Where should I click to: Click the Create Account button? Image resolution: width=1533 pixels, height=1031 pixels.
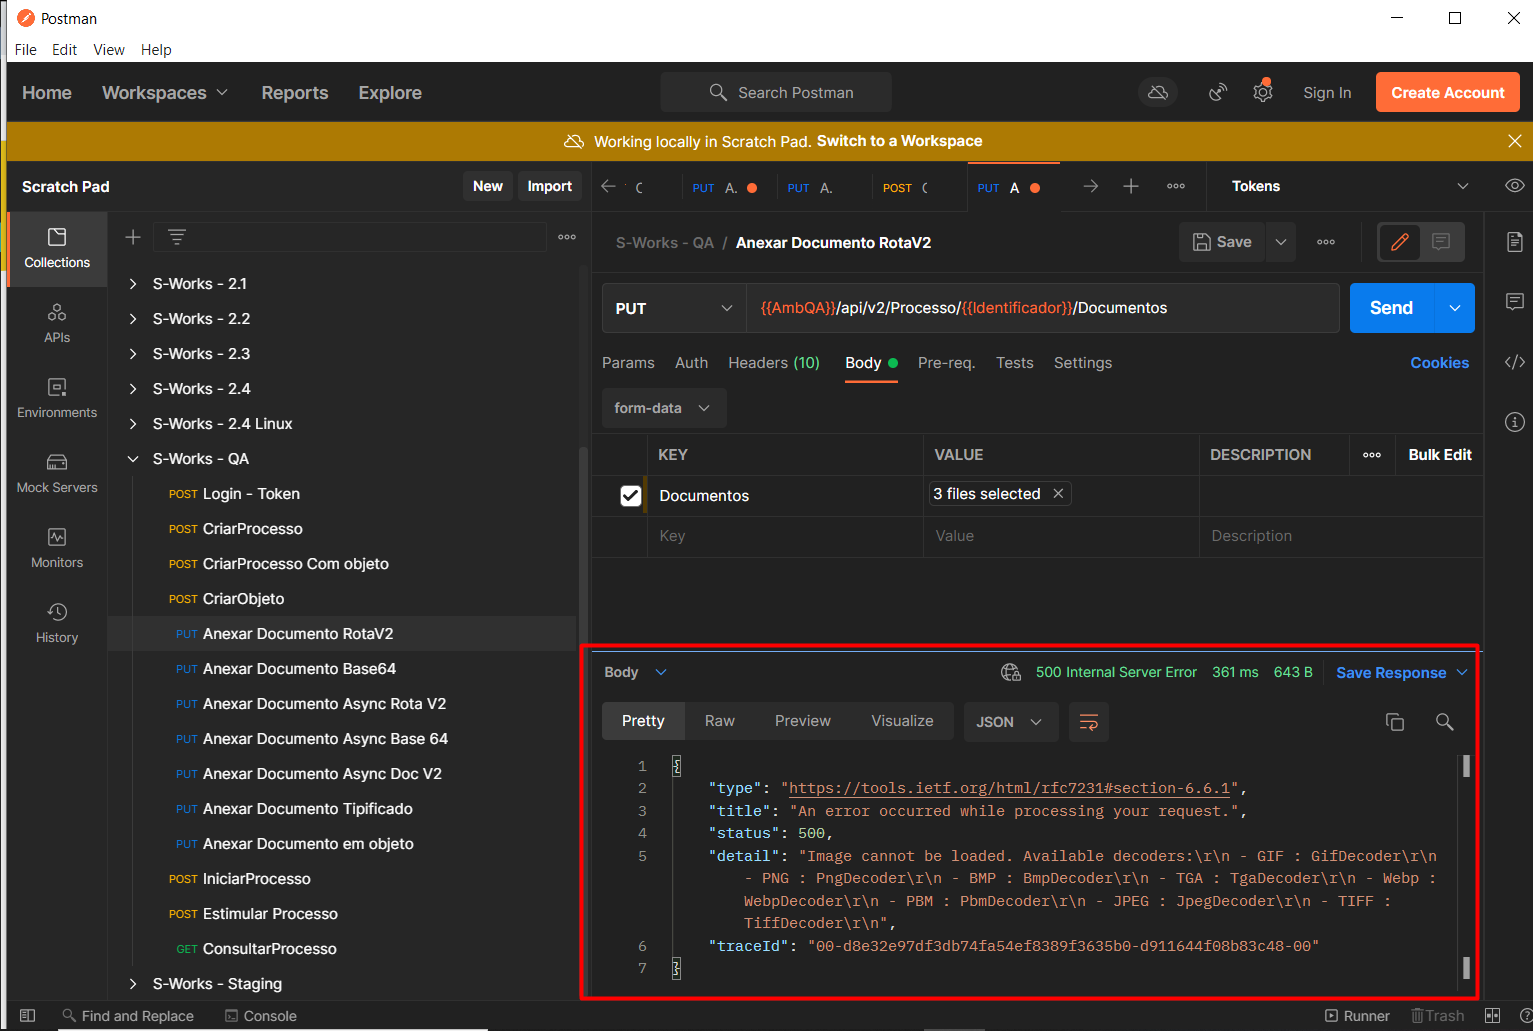[1447, 92]
